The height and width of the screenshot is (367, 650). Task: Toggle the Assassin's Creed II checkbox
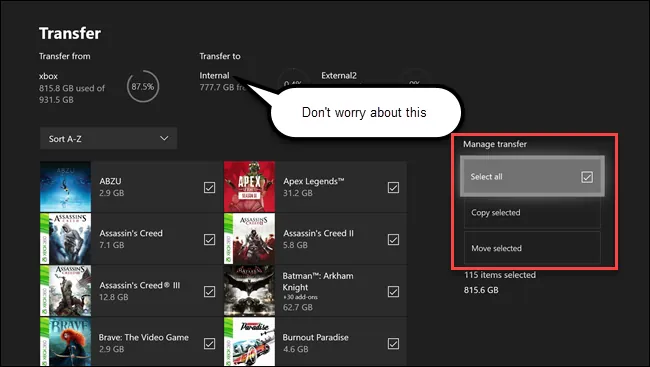[393, 239]
